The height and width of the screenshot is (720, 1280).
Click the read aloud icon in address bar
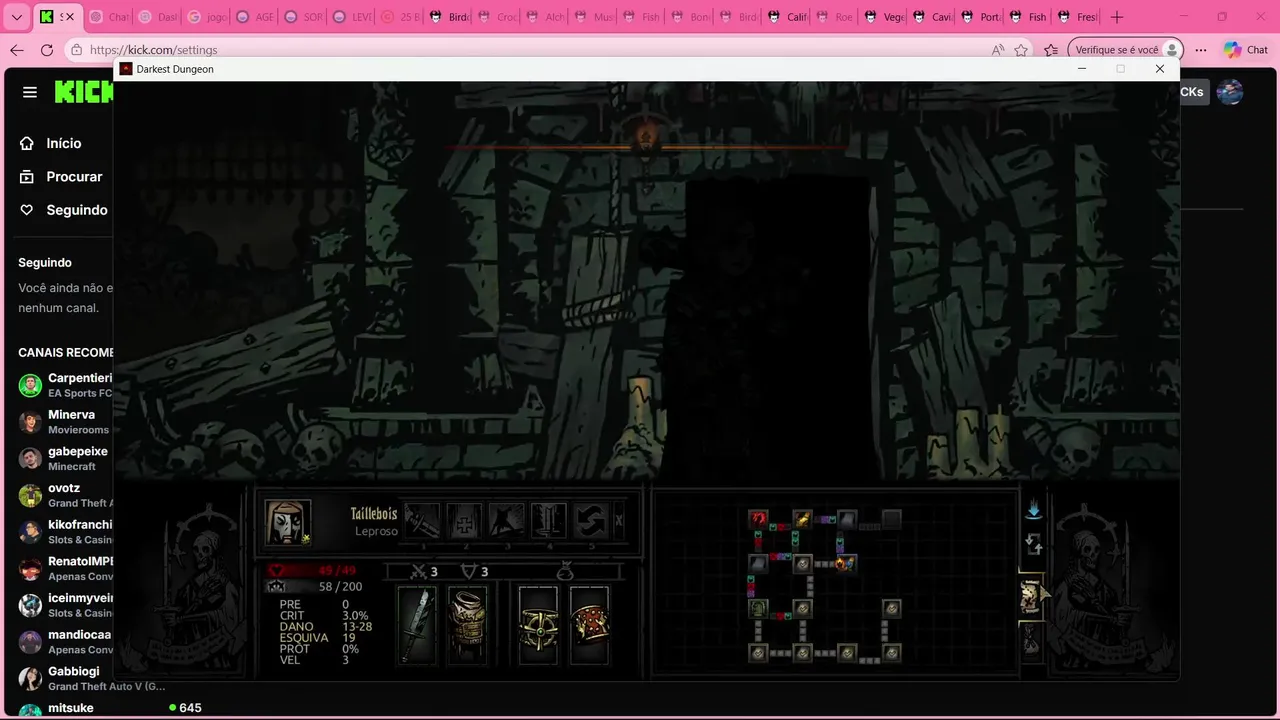tap(998, 50)
